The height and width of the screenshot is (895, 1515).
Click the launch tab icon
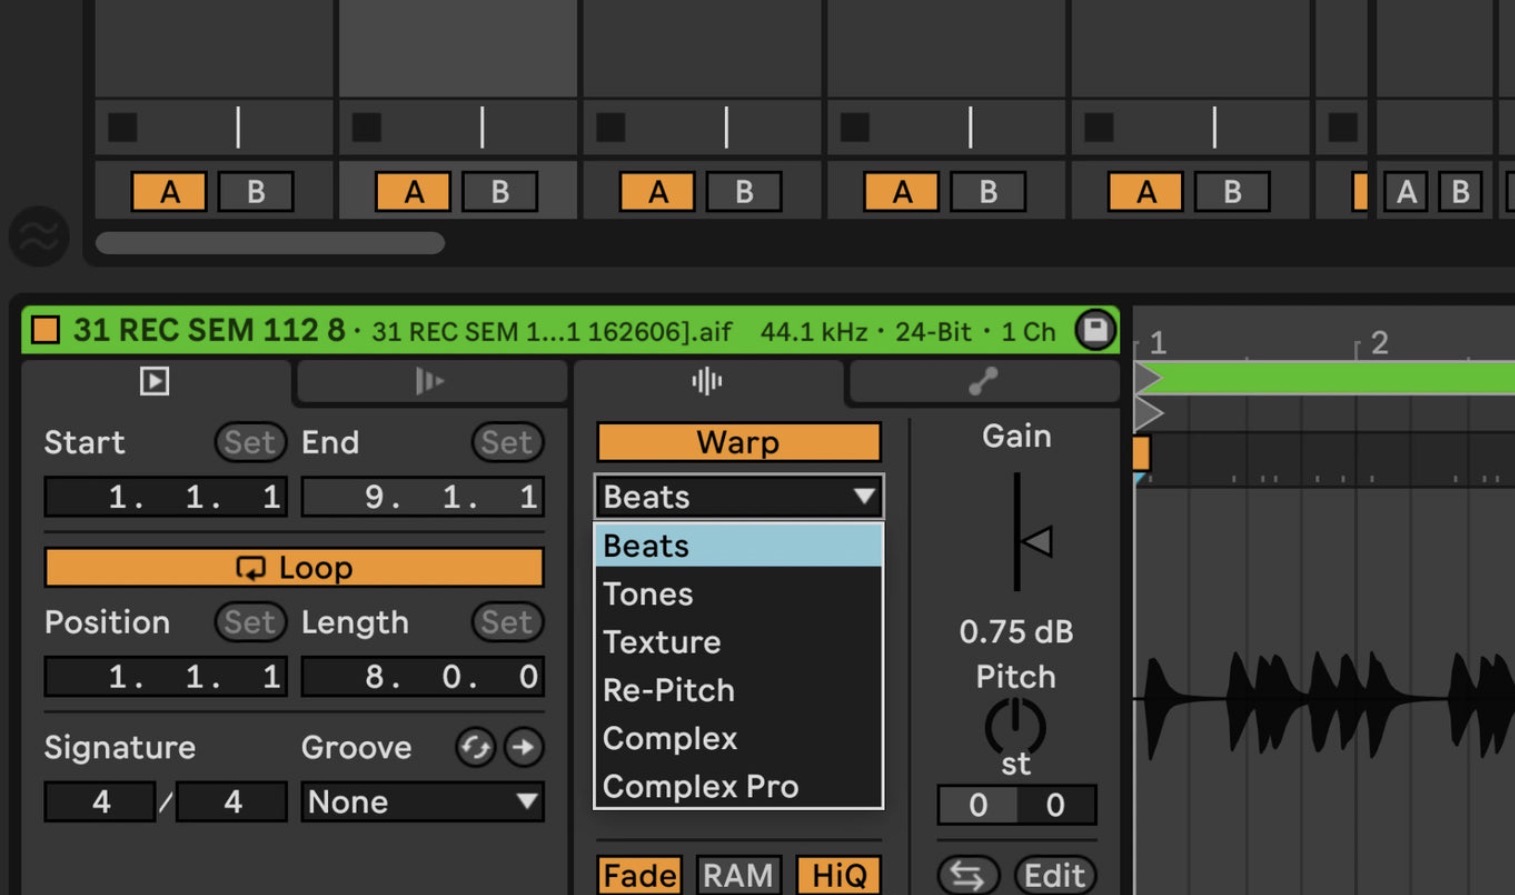[x=430, y=381]
